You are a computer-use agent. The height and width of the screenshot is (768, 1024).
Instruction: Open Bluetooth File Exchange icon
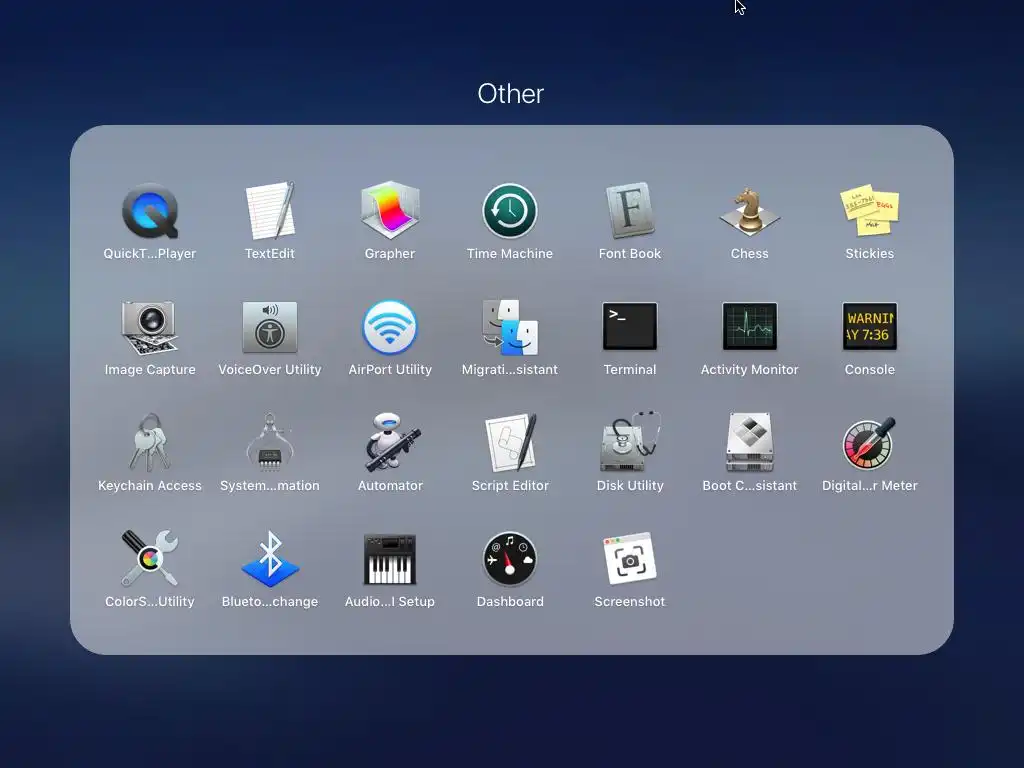point(270,558)
